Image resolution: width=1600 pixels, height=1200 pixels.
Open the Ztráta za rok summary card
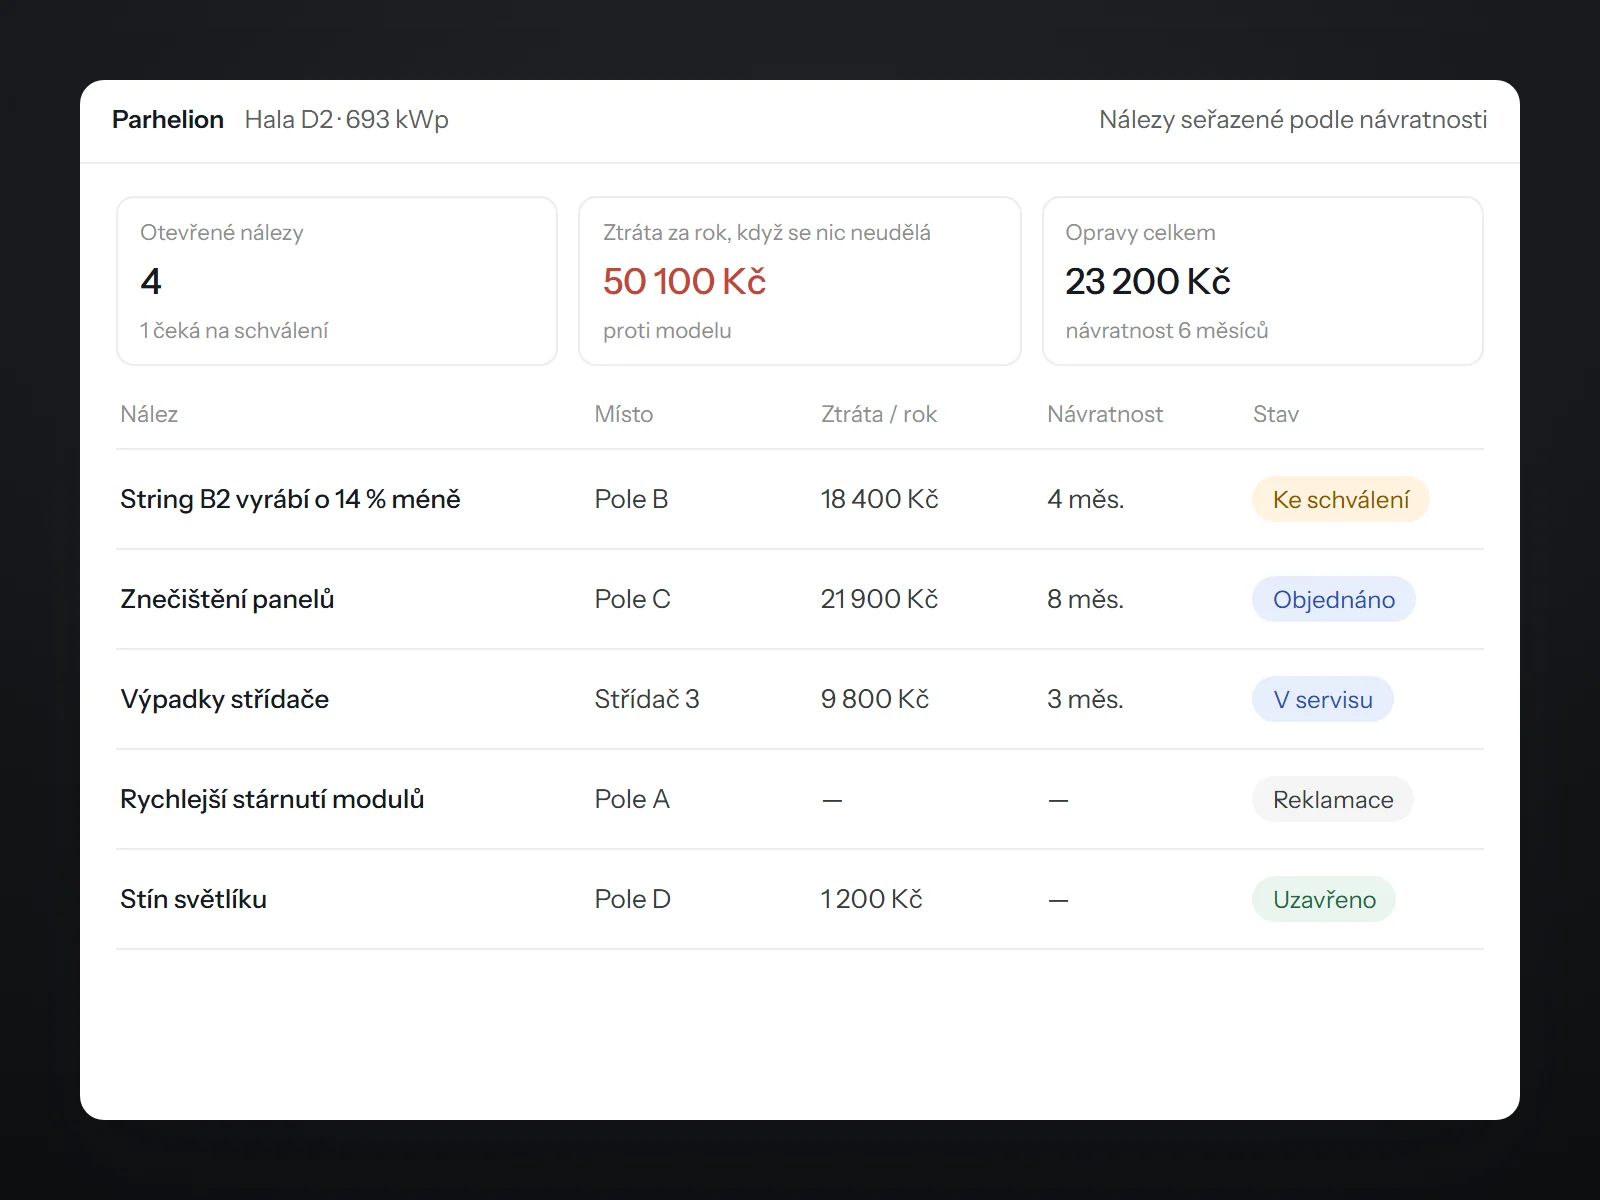(800, 281)
